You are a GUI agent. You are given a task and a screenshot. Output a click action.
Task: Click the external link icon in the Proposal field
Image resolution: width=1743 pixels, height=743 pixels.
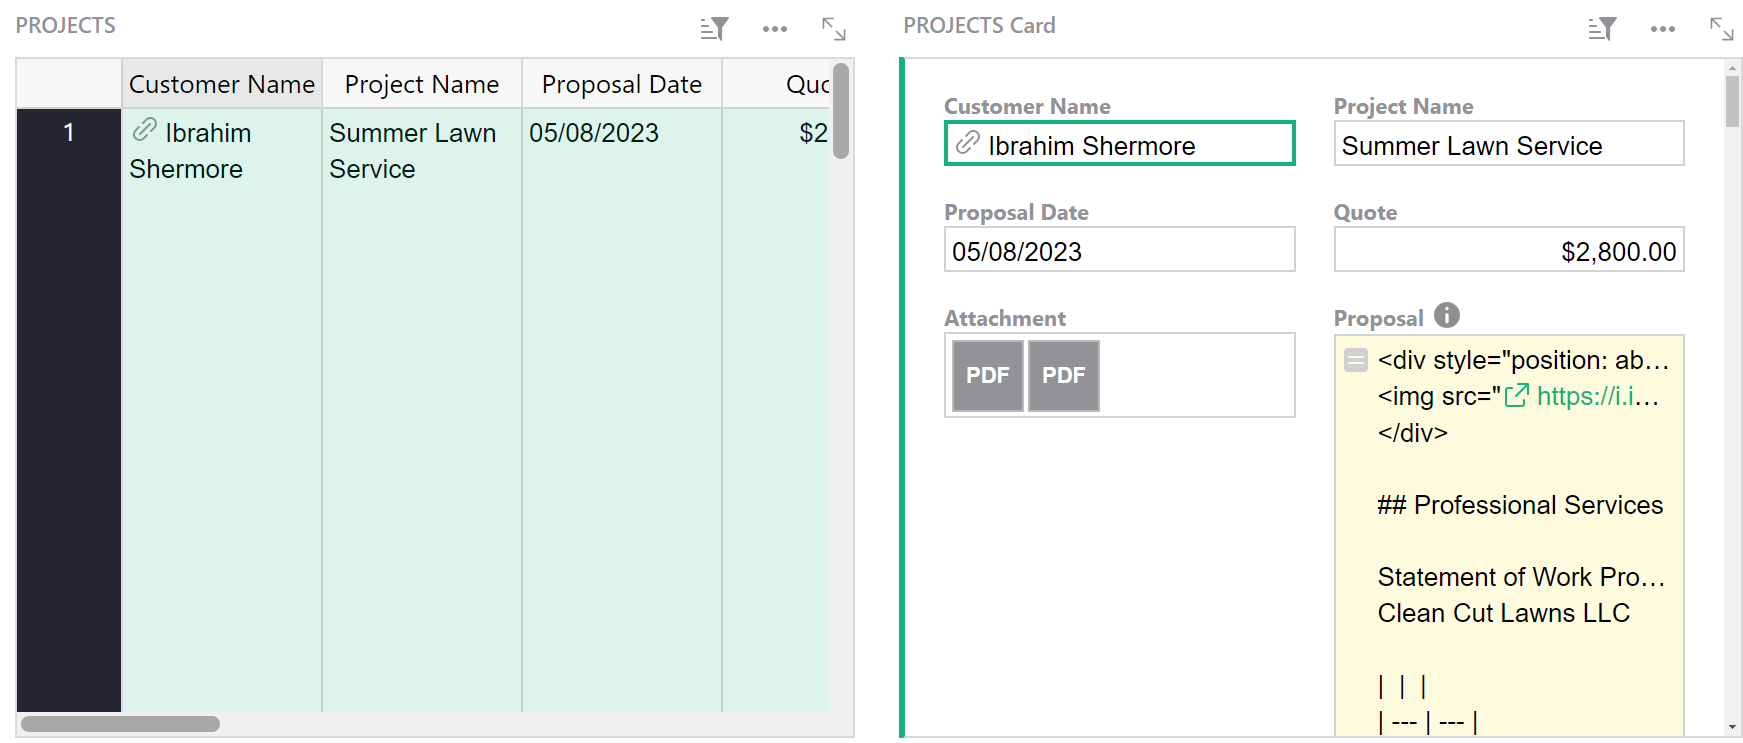tap(1518, 396)
